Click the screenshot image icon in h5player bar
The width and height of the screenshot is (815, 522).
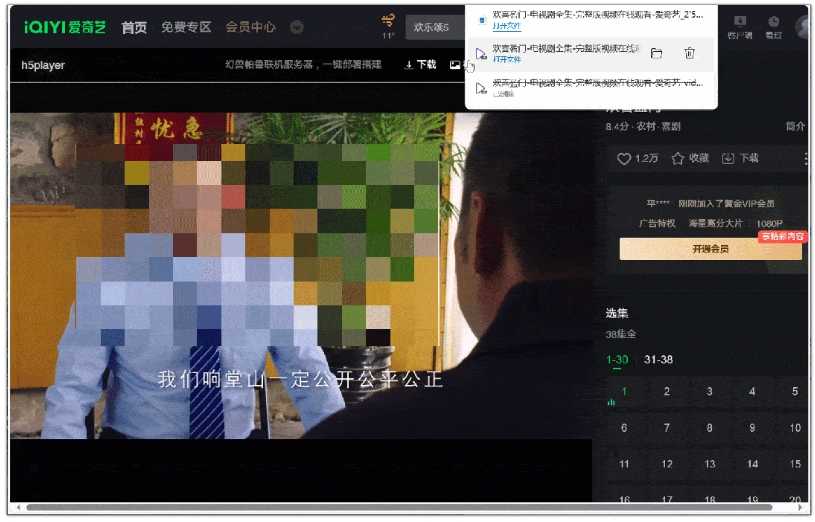click(x=455, y=65)
